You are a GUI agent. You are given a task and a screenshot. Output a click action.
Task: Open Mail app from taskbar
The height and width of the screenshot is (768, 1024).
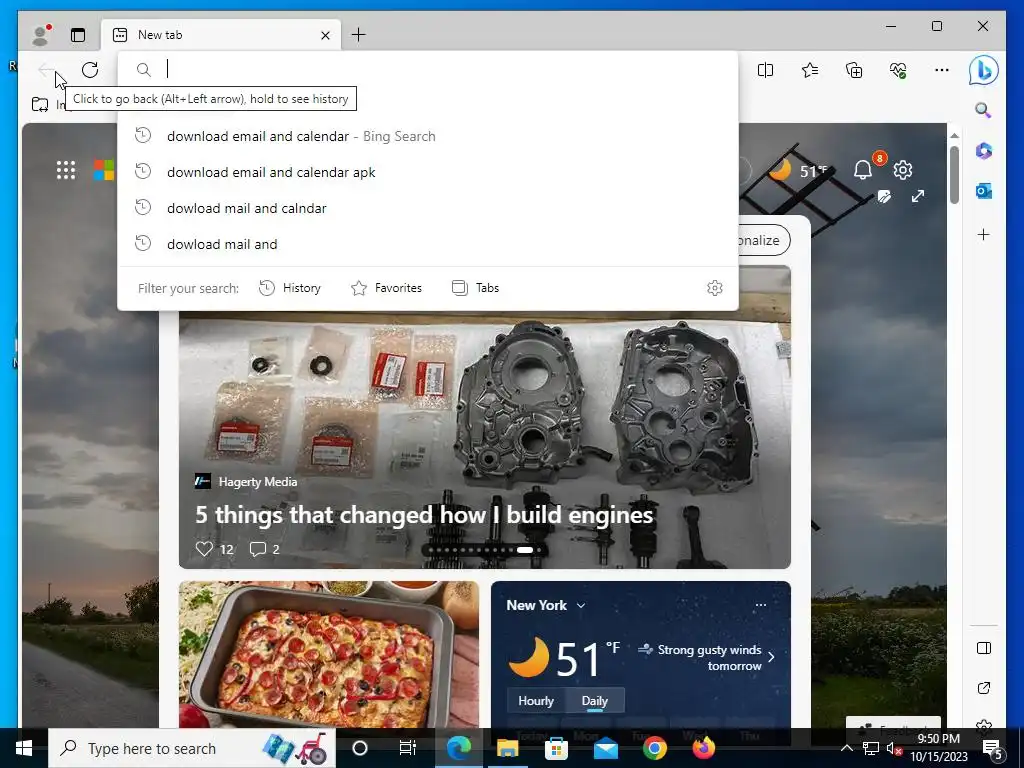coord(605,748)
